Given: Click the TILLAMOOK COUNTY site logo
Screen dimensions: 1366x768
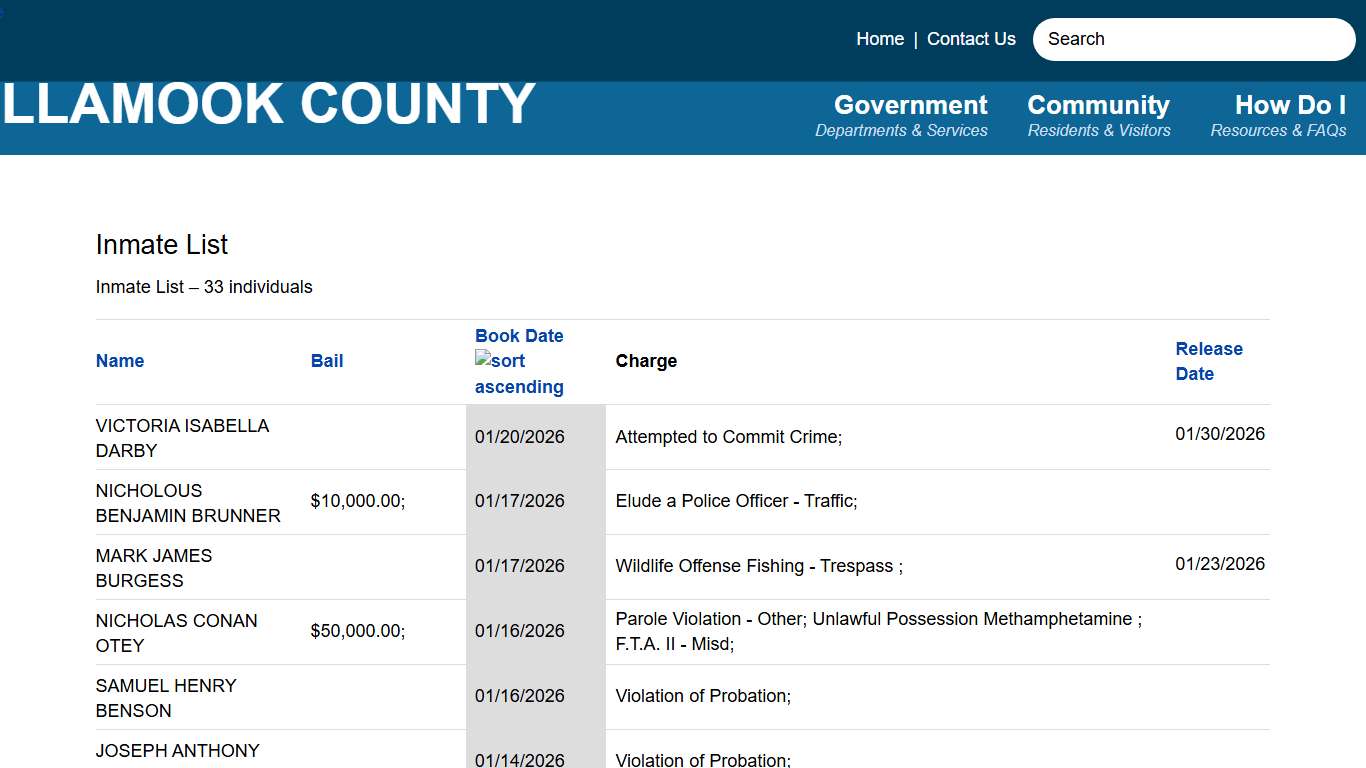Looking at the screenshot, I should point(267,103).
